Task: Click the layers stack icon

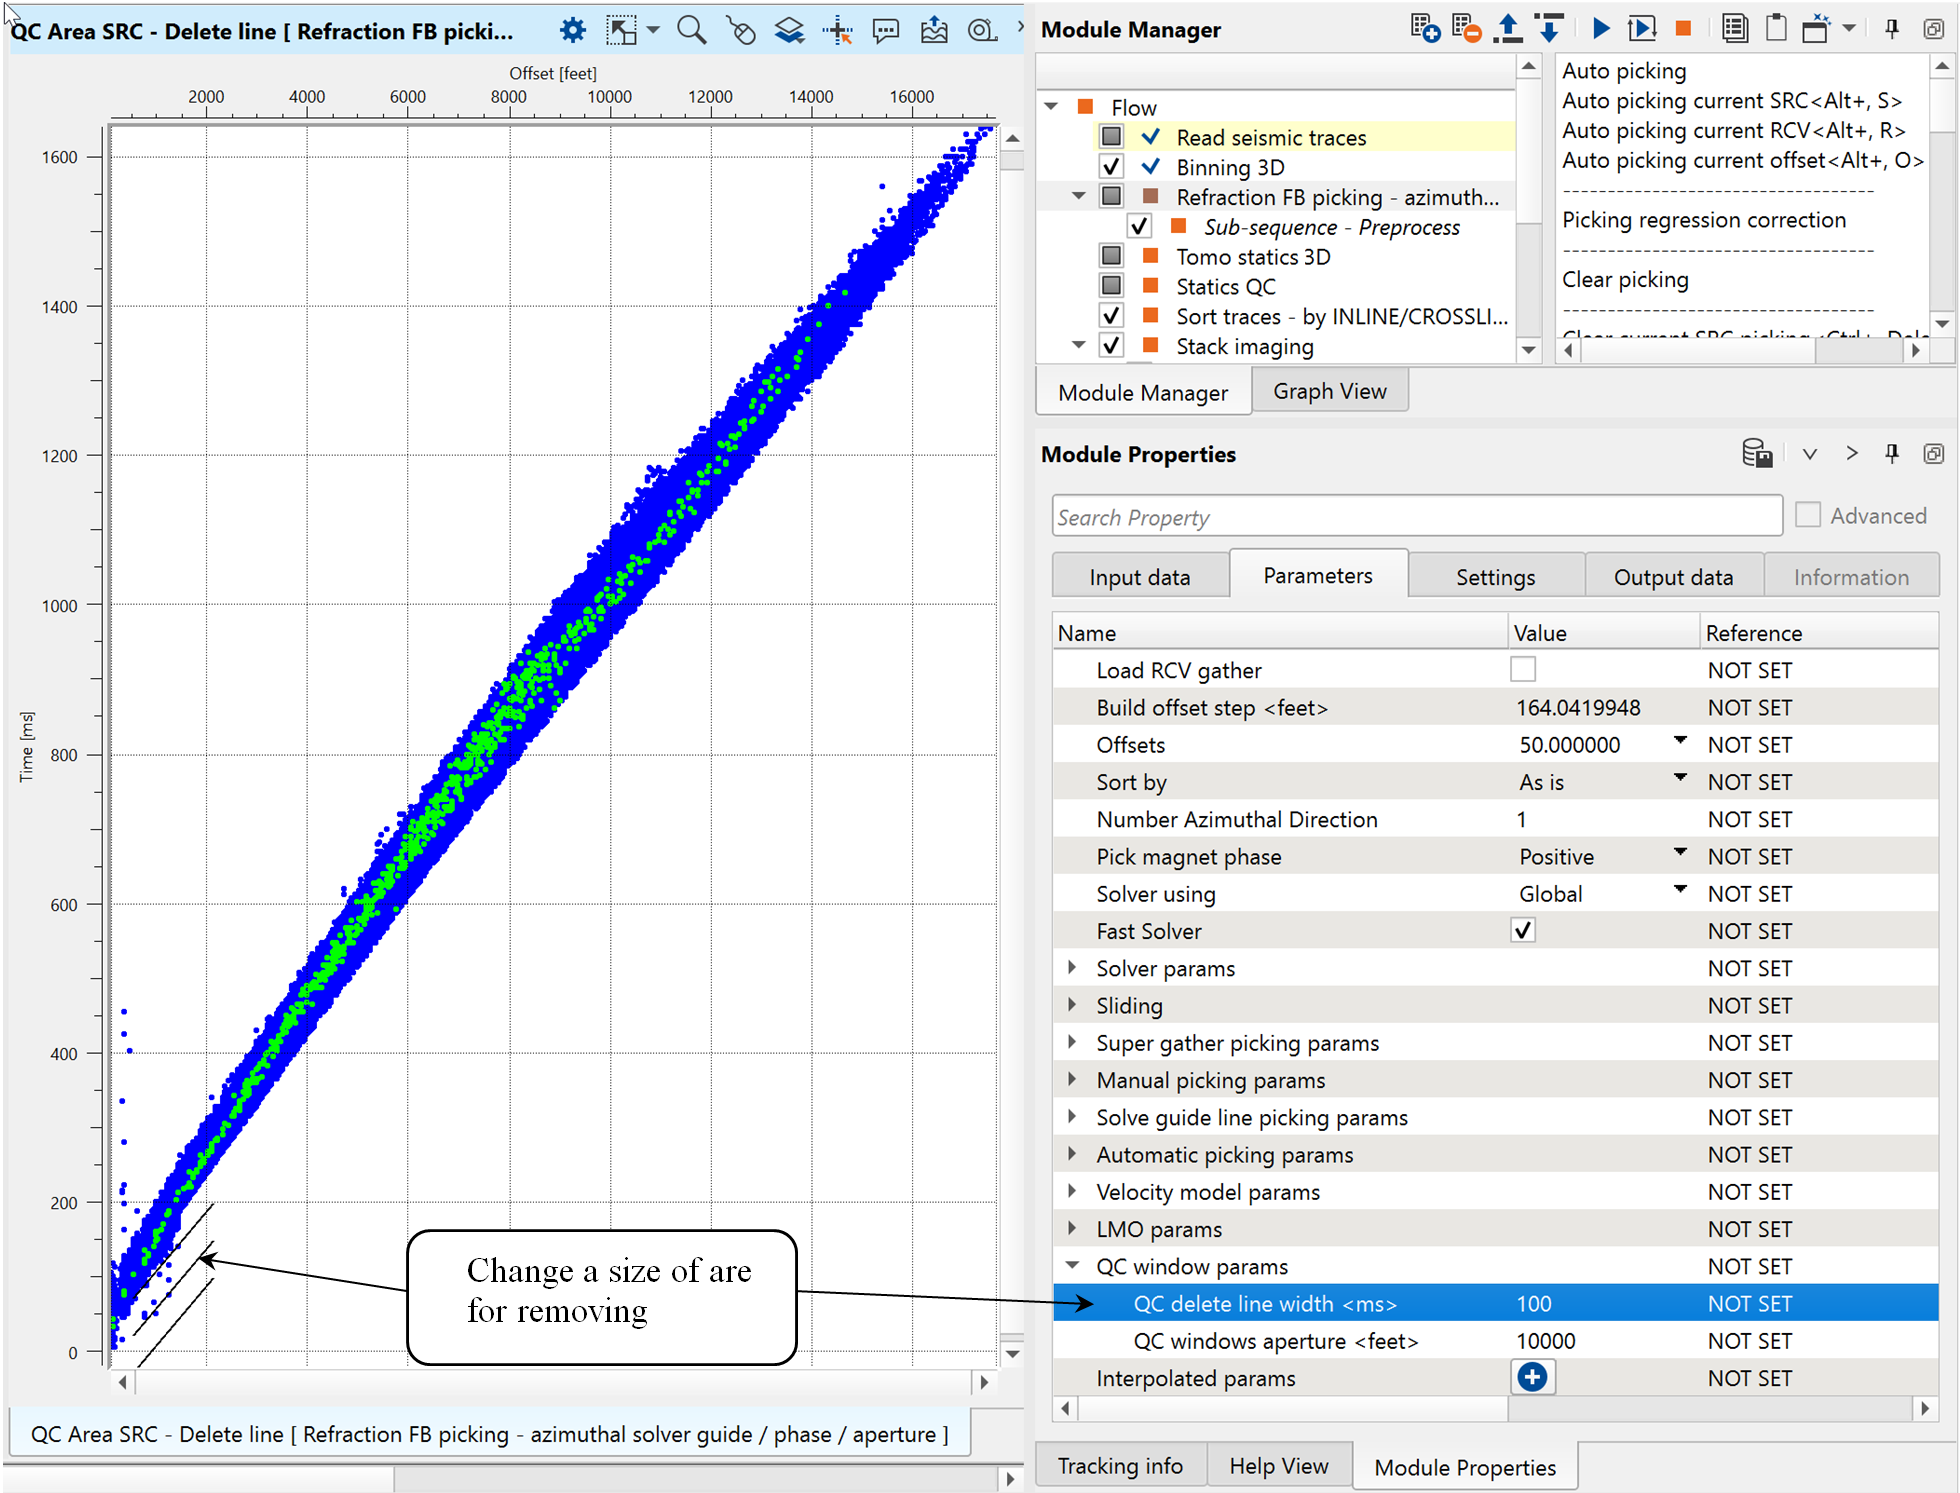Action: (789, 30)
